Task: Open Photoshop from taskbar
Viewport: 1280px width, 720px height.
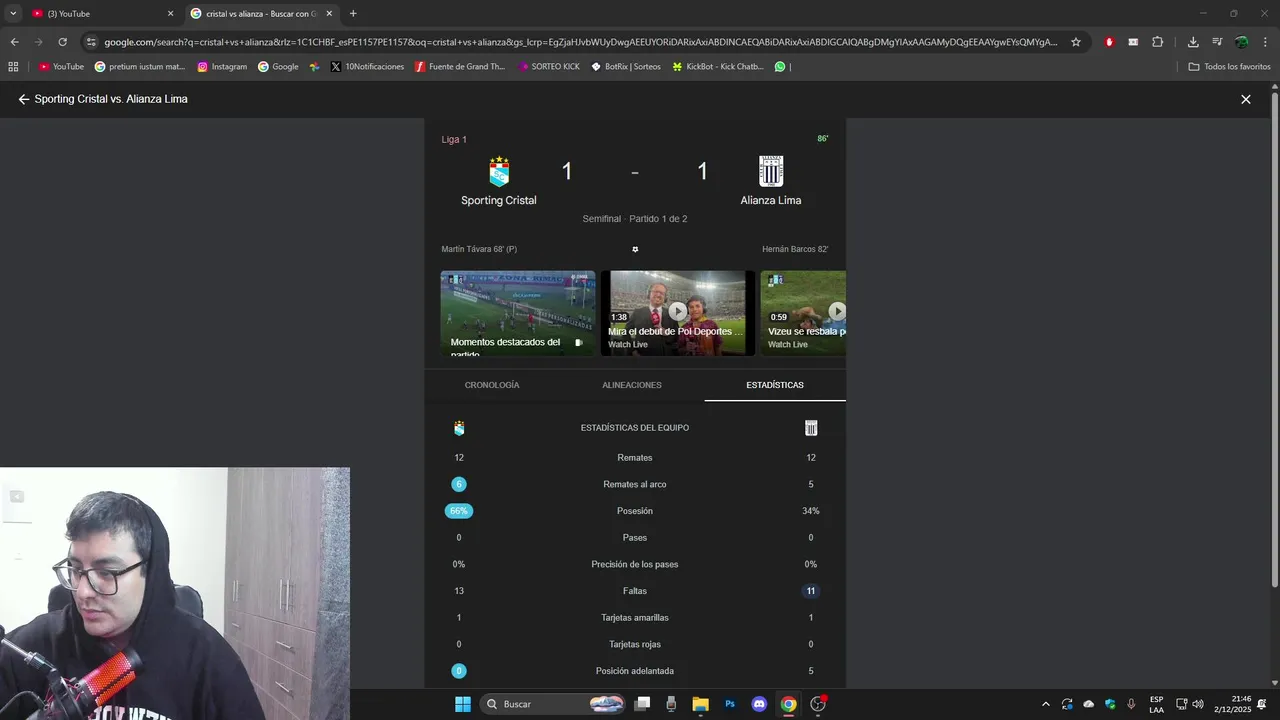Action: (x=730, y=704)
